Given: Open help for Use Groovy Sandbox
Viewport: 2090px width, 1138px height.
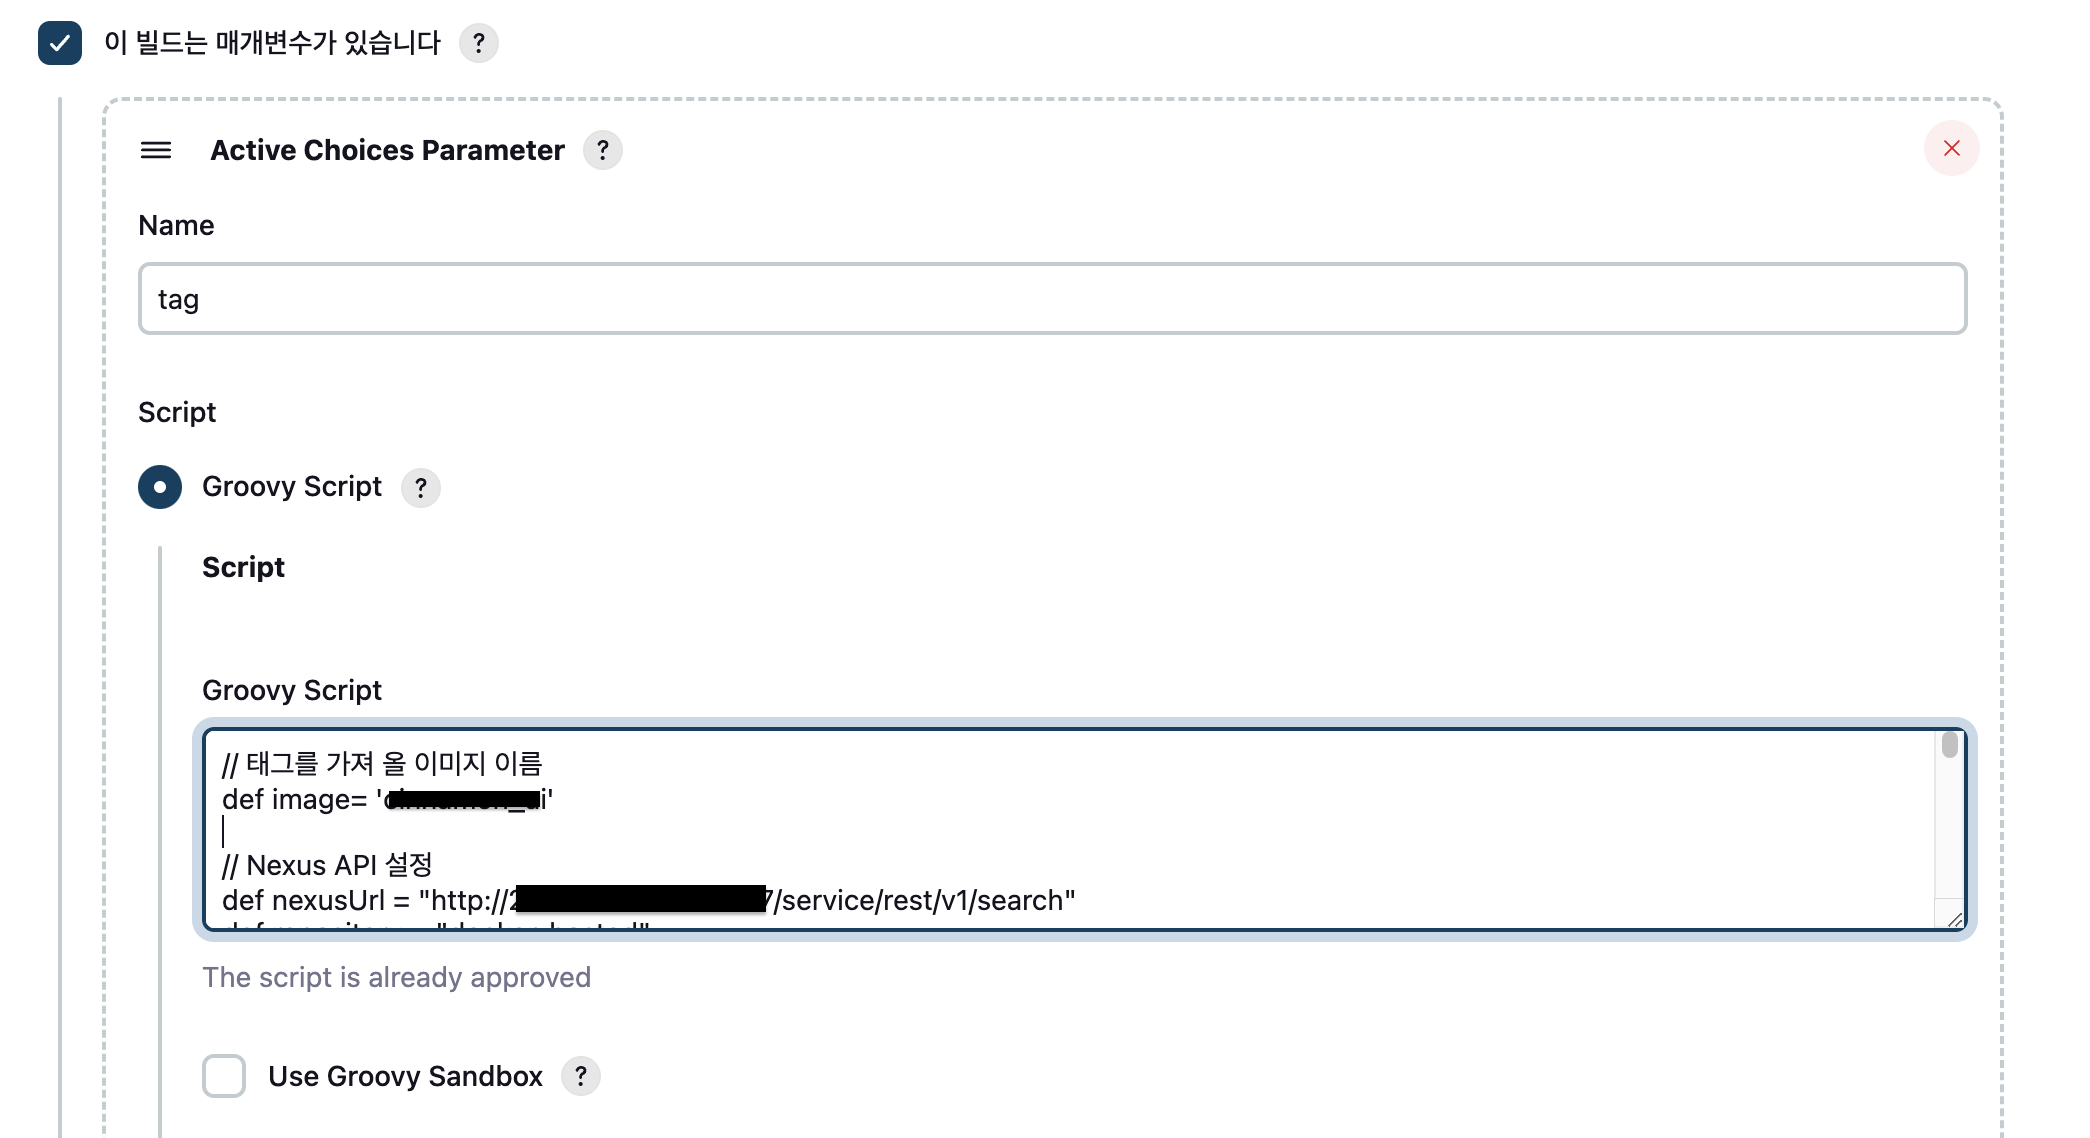Looking at the screenshot, I should (x=581, y=1076).
